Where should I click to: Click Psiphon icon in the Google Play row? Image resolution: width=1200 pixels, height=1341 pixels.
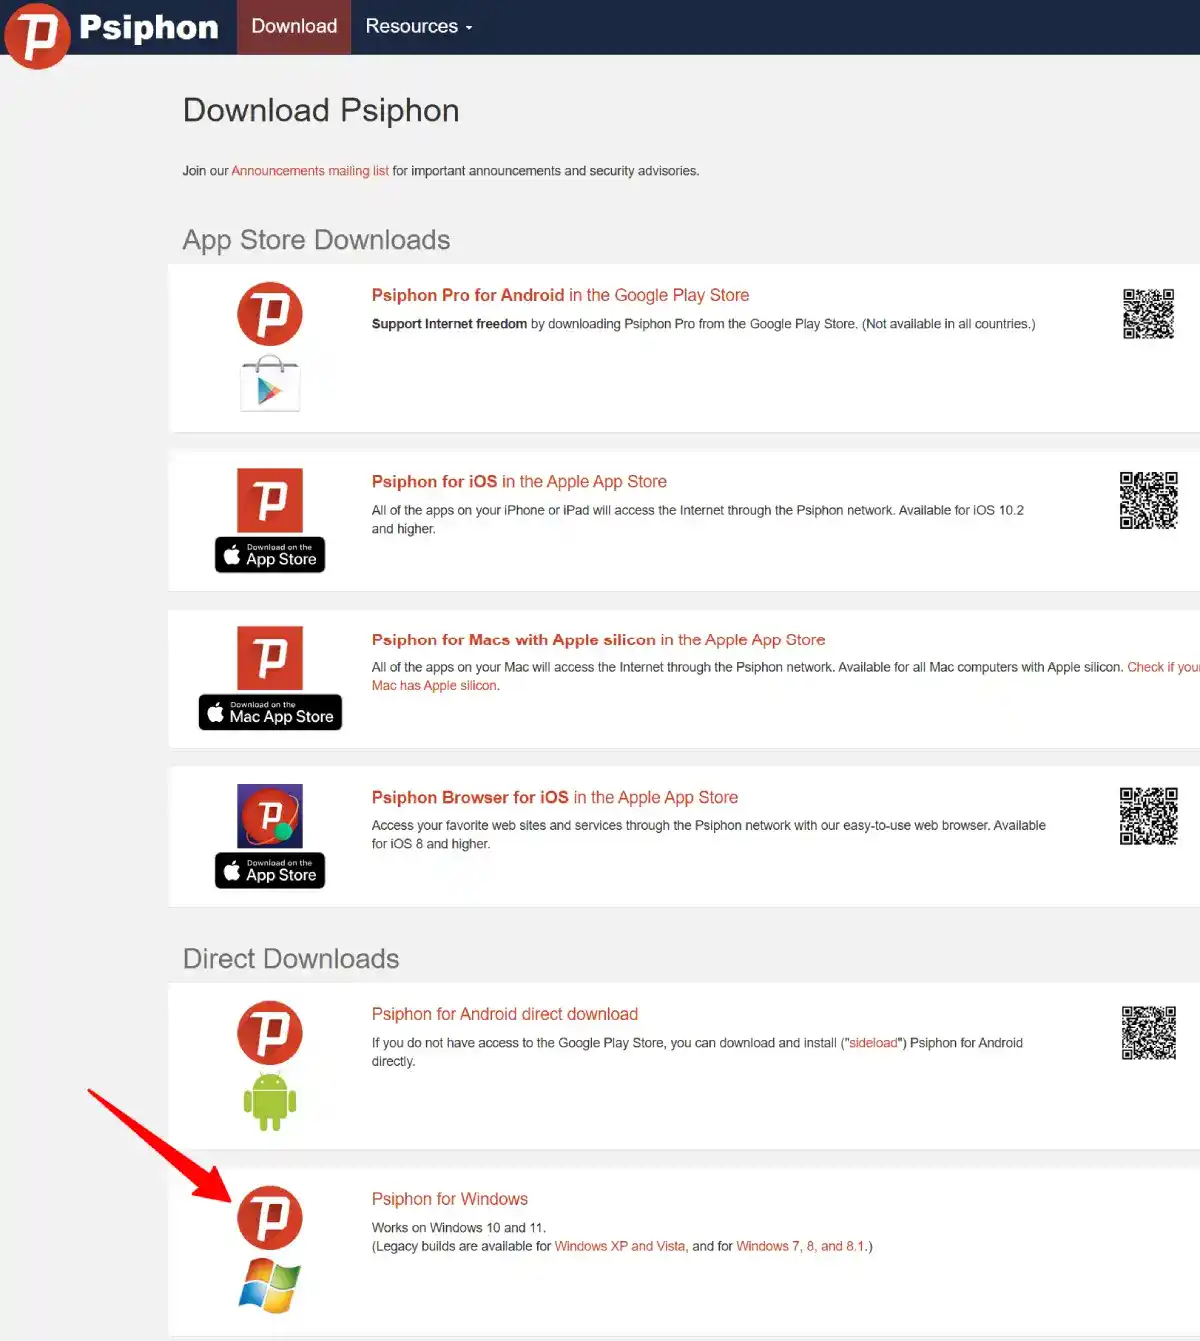270,314
